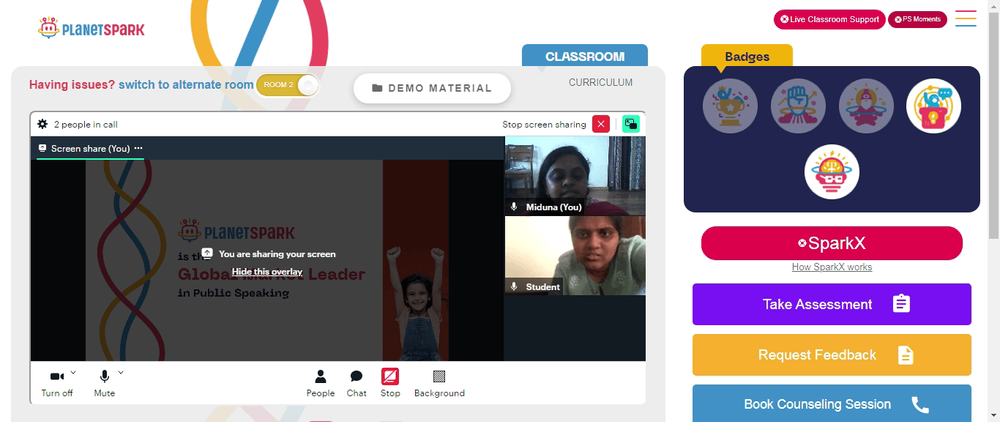Click the 2 people in call text
This screenshot has height=422, width=1000.
(85, 124)
